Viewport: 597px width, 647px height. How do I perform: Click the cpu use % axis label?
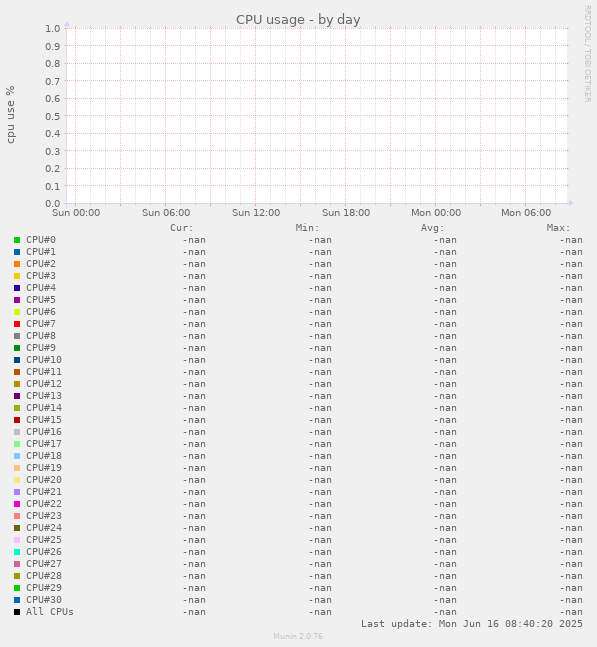pos(10,115)
